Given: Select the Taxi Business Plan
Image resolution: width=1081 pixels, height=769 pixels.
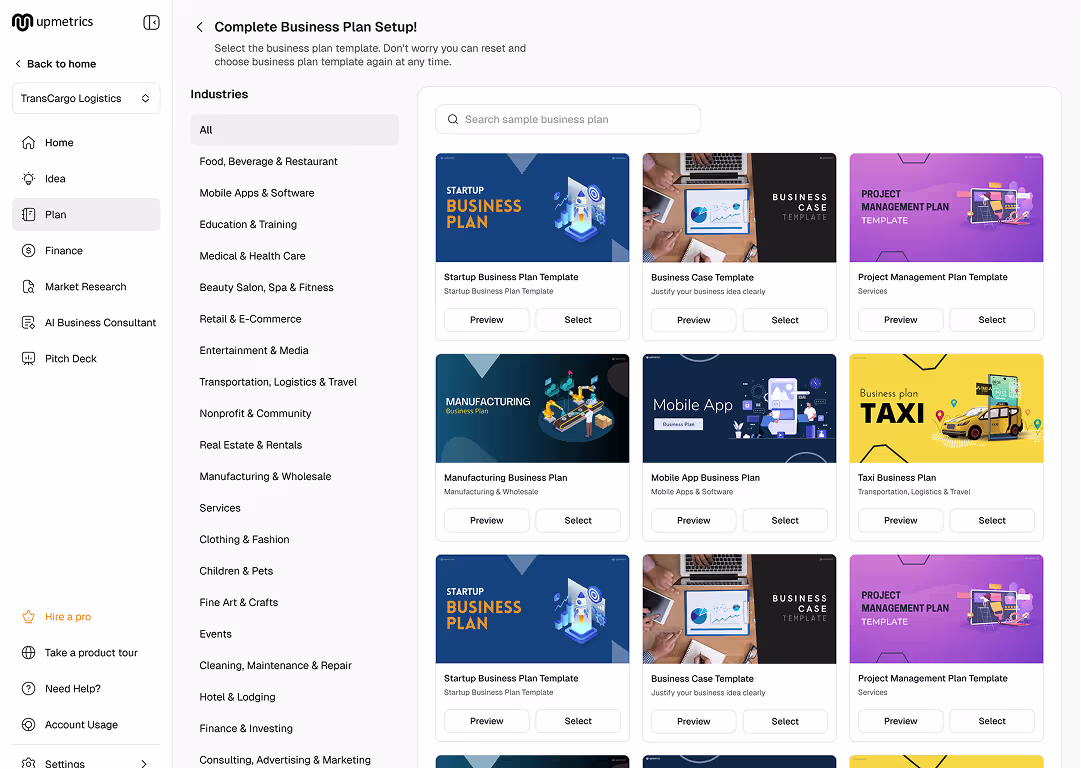Looking at the screenshot, I should tap(992, 521).
